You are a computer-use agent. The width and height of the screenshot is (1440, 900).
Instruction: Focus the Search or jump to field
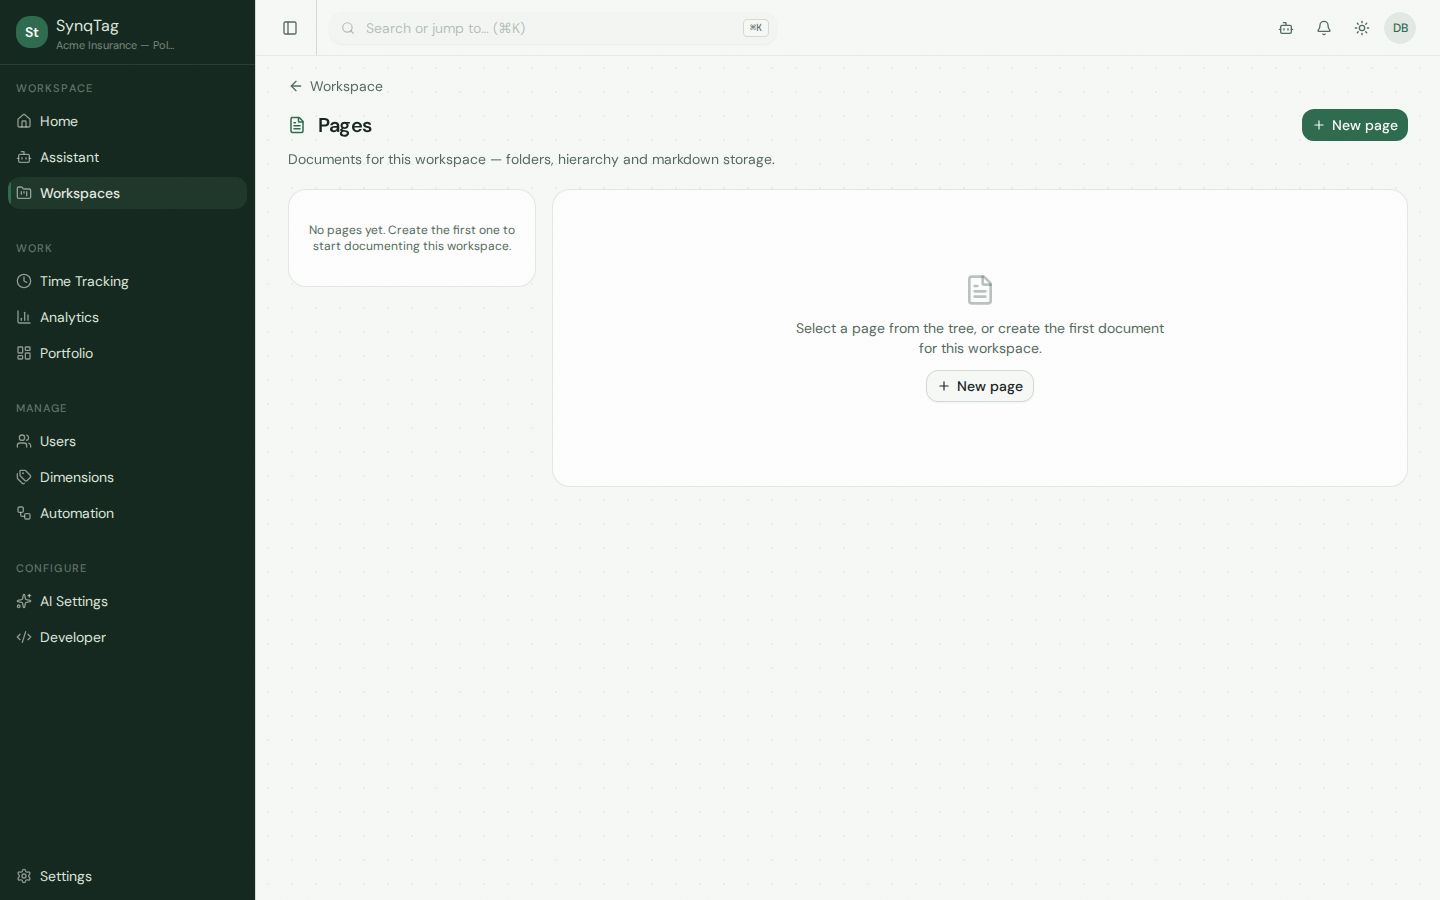pyautogui.click(x=552, y=28)
